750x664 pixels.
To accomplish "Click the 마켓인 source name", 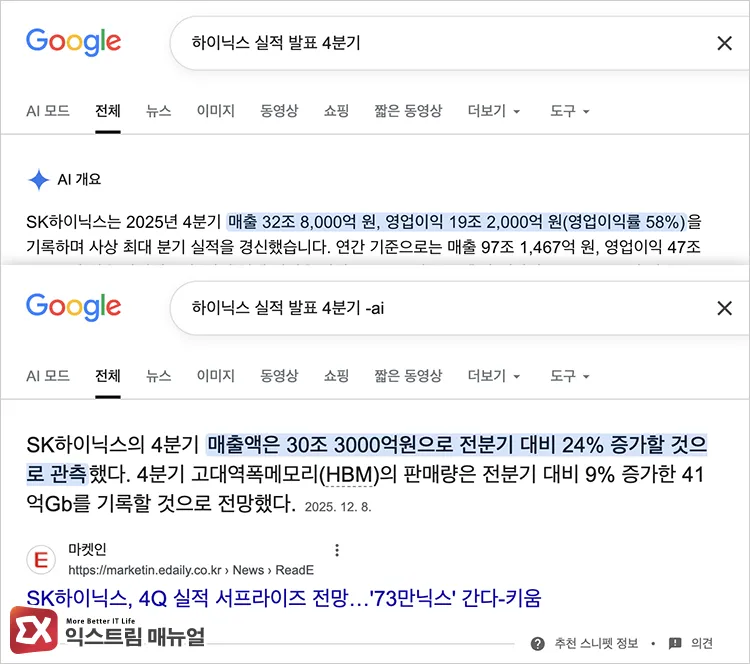I will click(x=87, y=549).
